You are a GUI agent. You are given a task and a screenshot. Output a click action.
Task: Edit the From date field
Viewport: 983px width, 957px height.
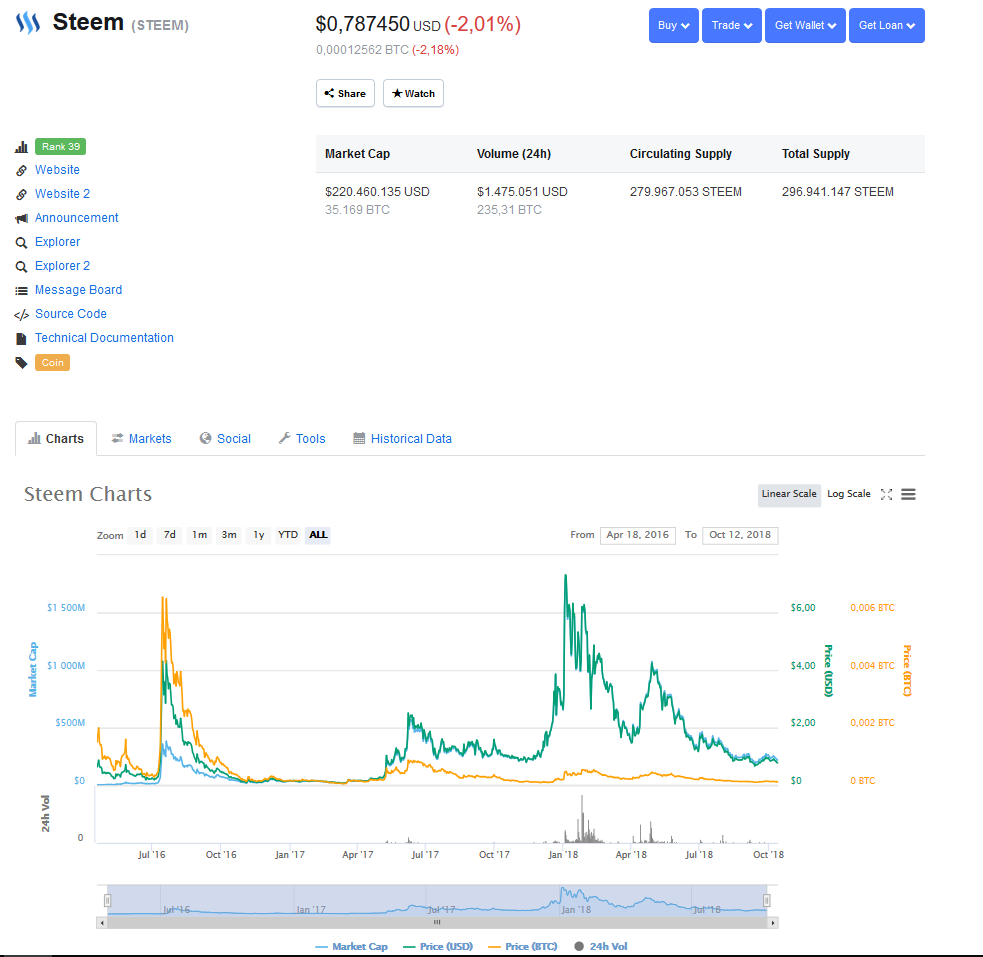[638, 535]
